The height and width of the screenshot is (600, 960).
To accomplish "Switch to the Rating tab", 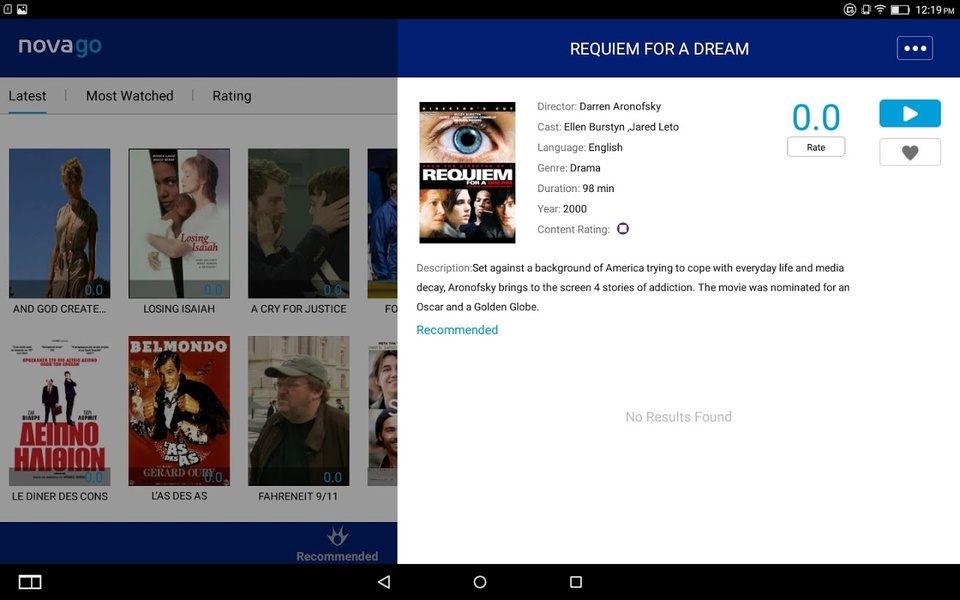I will click(x=231, y=96).
